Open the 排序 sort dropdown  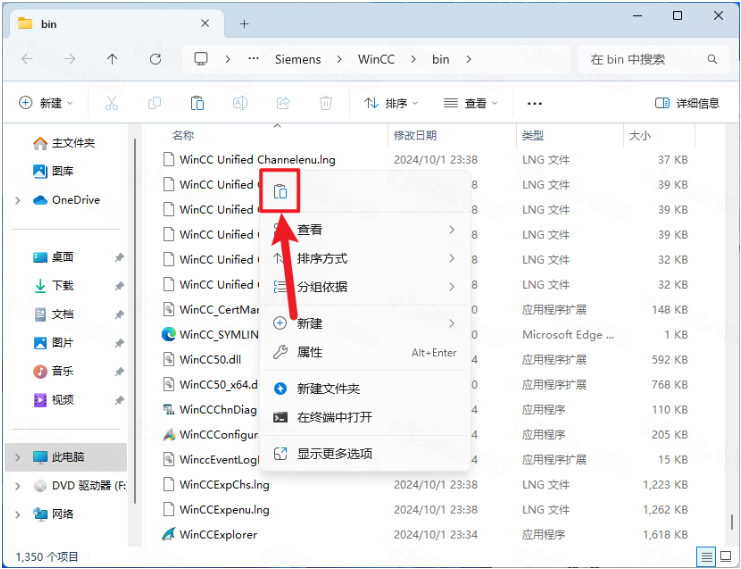[x=391, y=103]
